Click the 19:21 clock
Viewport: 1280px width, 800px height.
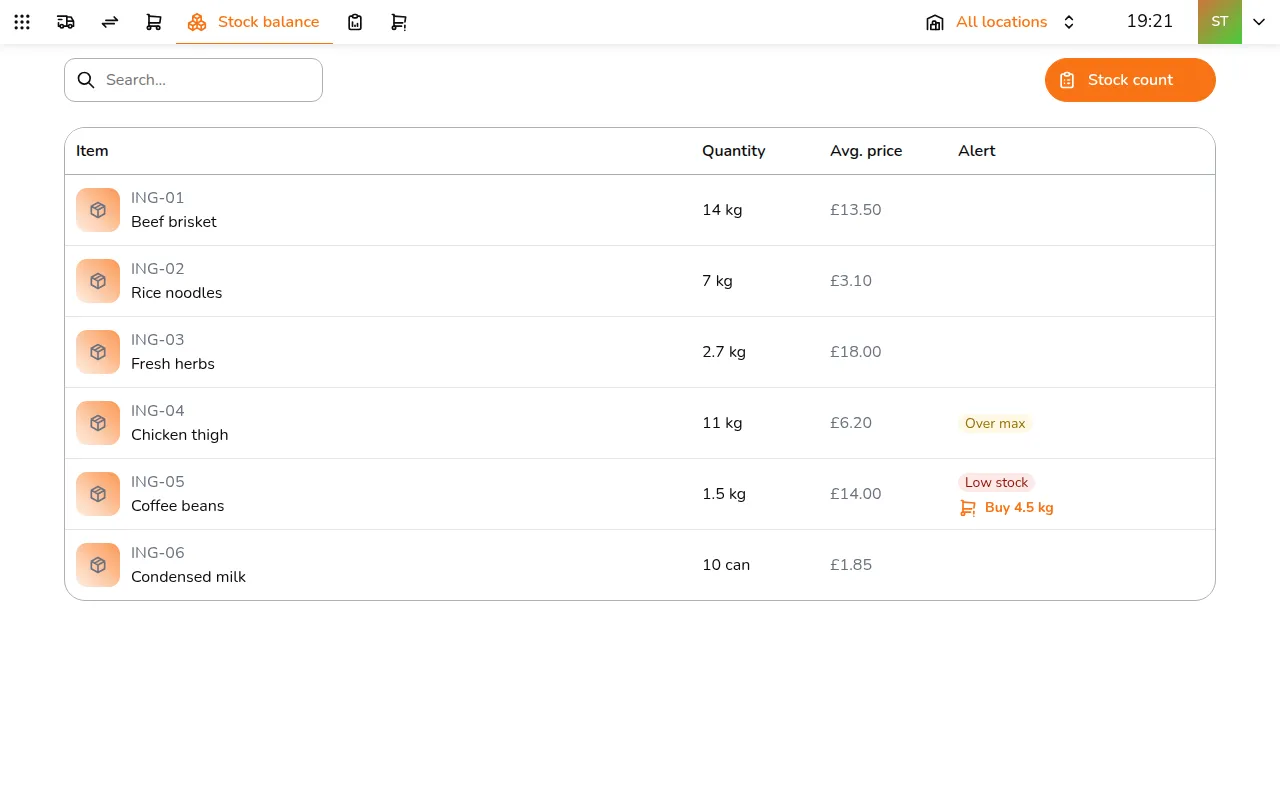pyautogui.click(x=1150, y=21)
